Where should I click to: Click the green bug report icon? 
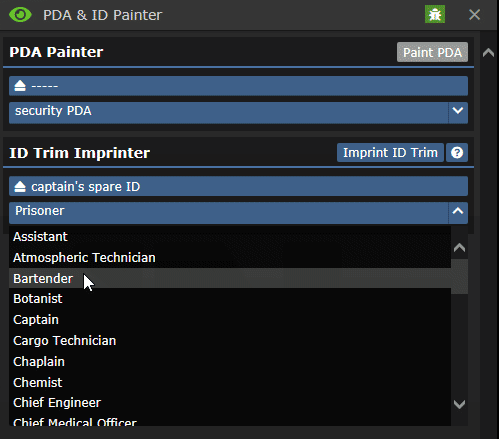[435, 15]
